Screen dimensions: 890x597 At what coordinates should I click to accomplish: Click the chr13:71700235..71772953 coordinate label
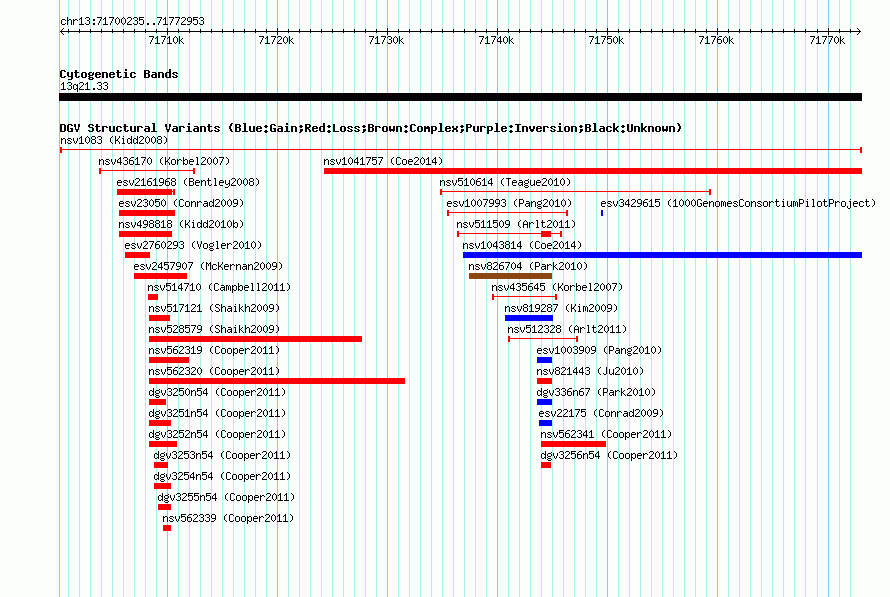point(132,21)
